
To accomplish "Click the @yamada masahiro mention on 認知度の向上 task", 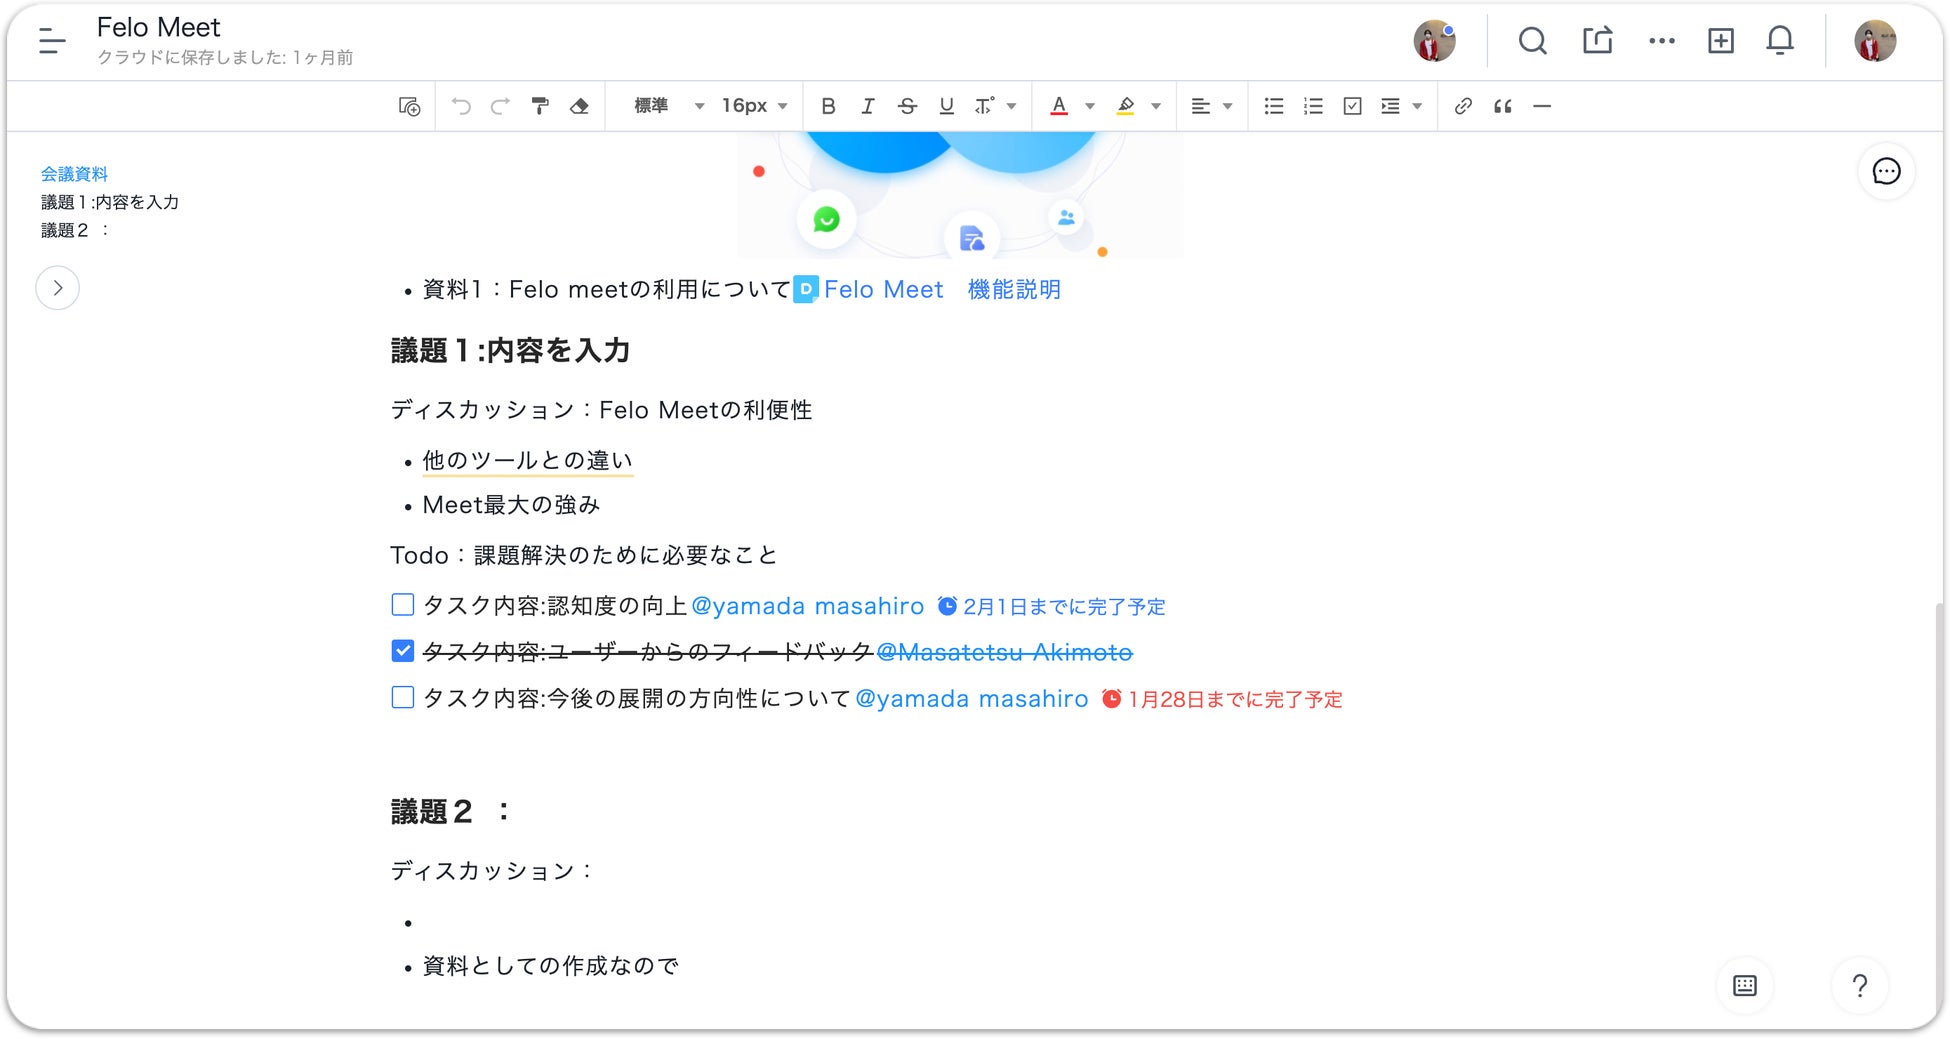I will (x=808, y=606).
